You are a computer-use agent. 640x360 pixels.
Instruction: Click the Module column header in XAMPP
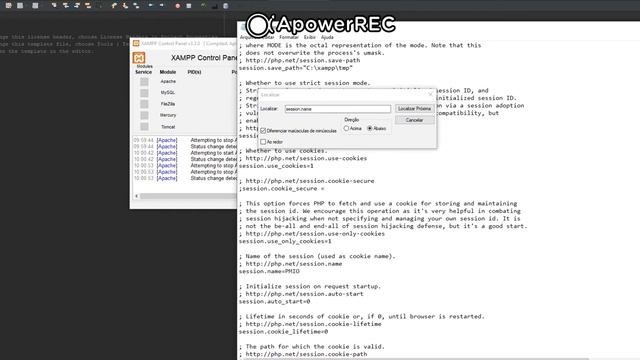[167, 72]
